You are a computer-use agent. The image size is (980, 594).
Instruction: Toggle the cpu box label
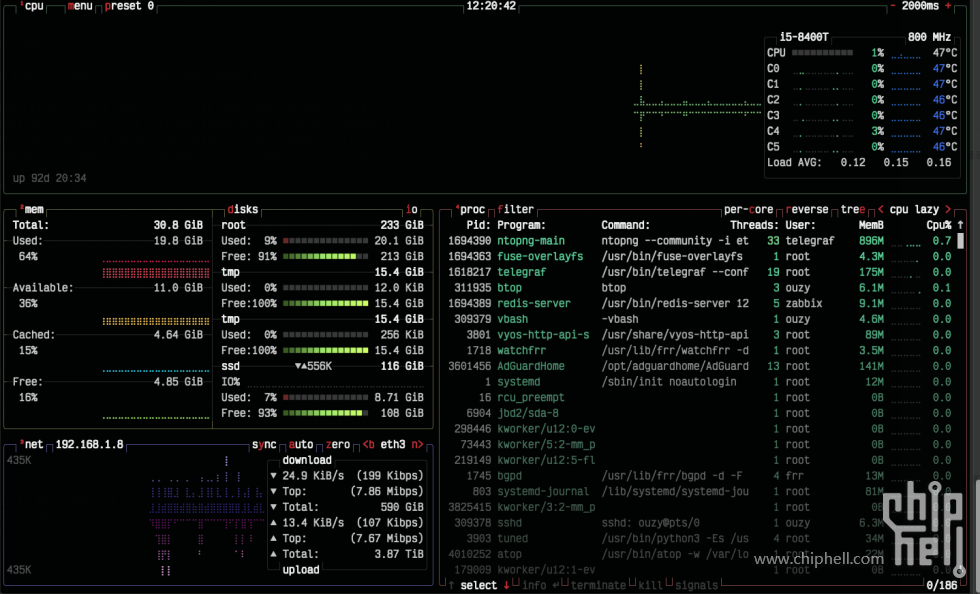[x=34, y=6]
